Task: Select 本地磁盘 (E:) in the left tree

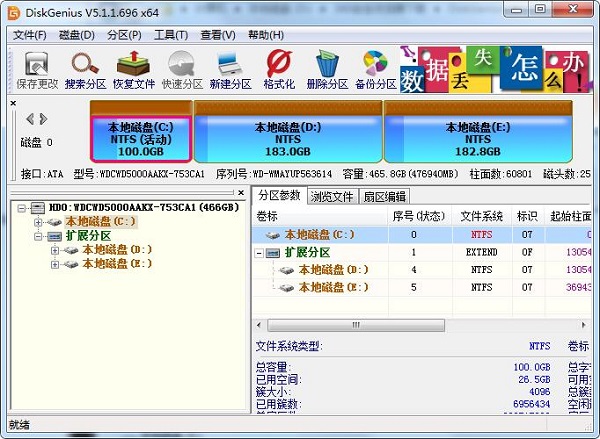Action: click(x=117, y=264)
